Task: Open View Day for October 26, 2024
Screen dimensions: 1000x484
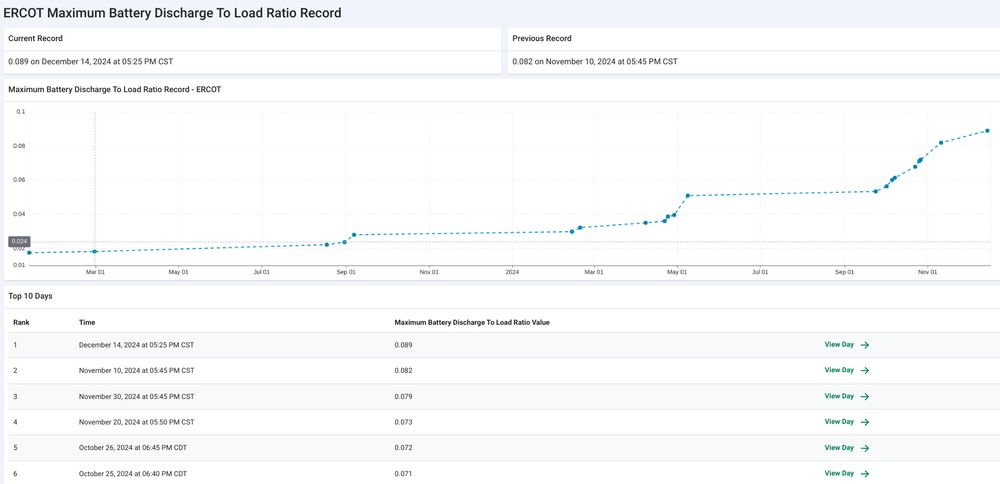Action: 846,448
